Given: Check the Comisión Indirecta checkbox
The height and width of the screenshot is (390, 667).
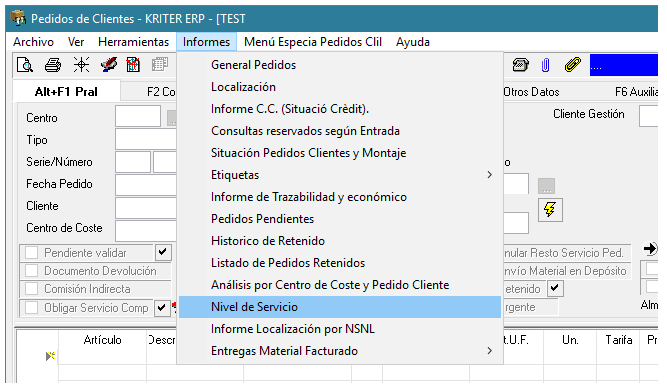Looking at the screenshot, I should click(x=31, y=289).
